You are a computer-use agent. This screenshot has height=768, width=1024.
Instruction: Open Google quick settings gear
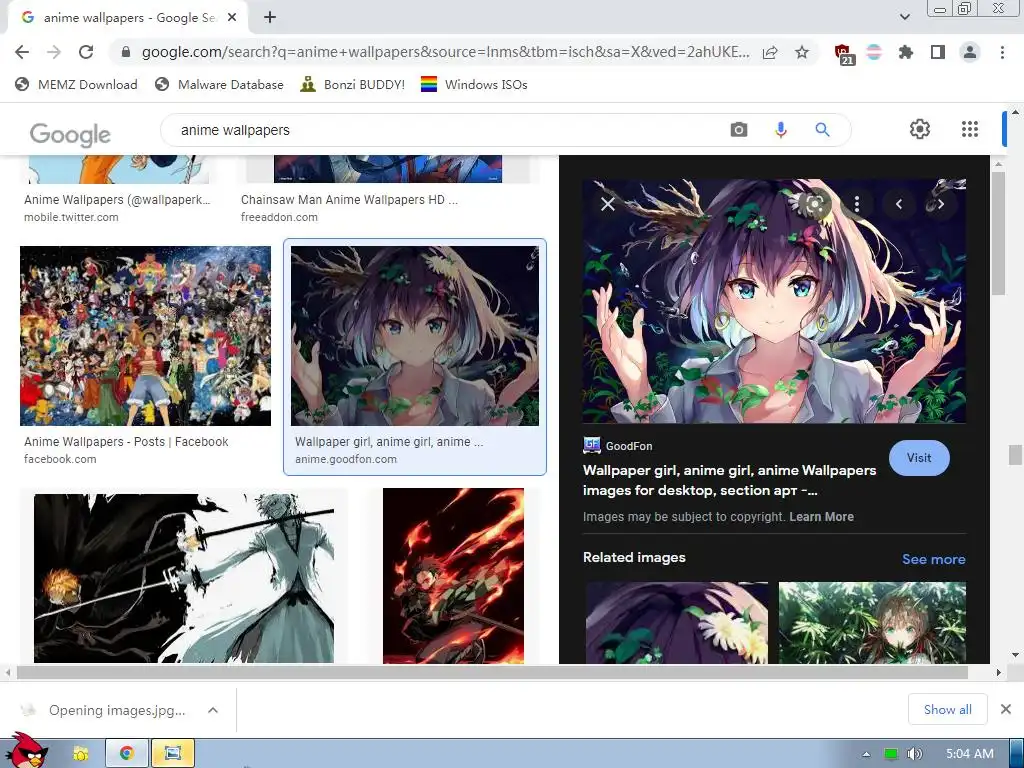click(920, 129)
